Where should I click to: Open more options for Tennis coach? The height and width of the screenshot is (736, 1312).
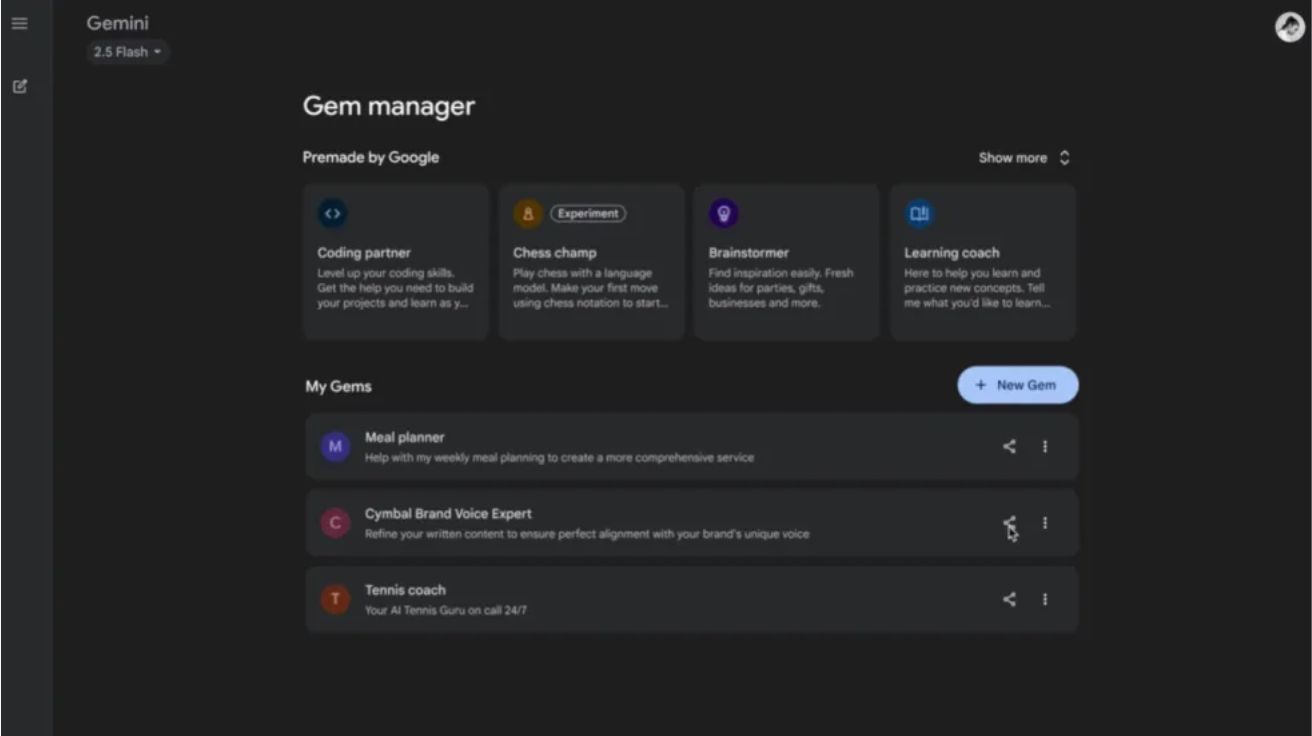point(1045,599)
